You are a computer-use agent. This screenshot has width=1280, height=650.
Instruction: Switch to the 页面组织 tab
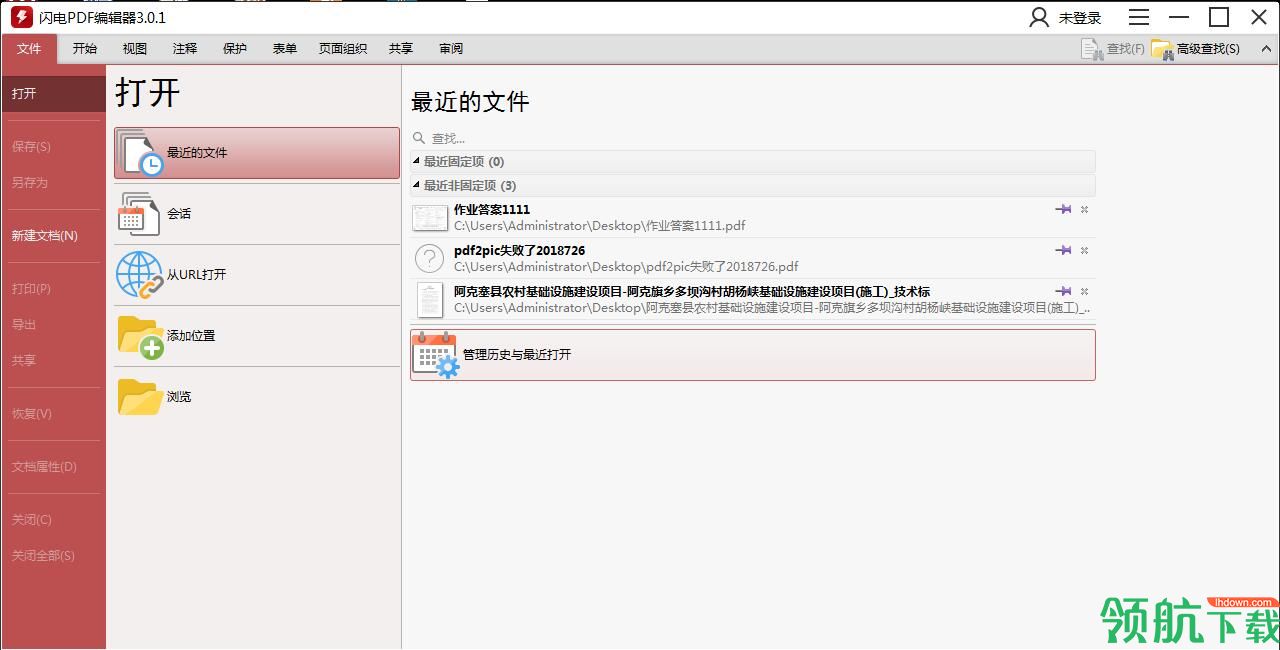pos(343,49)
